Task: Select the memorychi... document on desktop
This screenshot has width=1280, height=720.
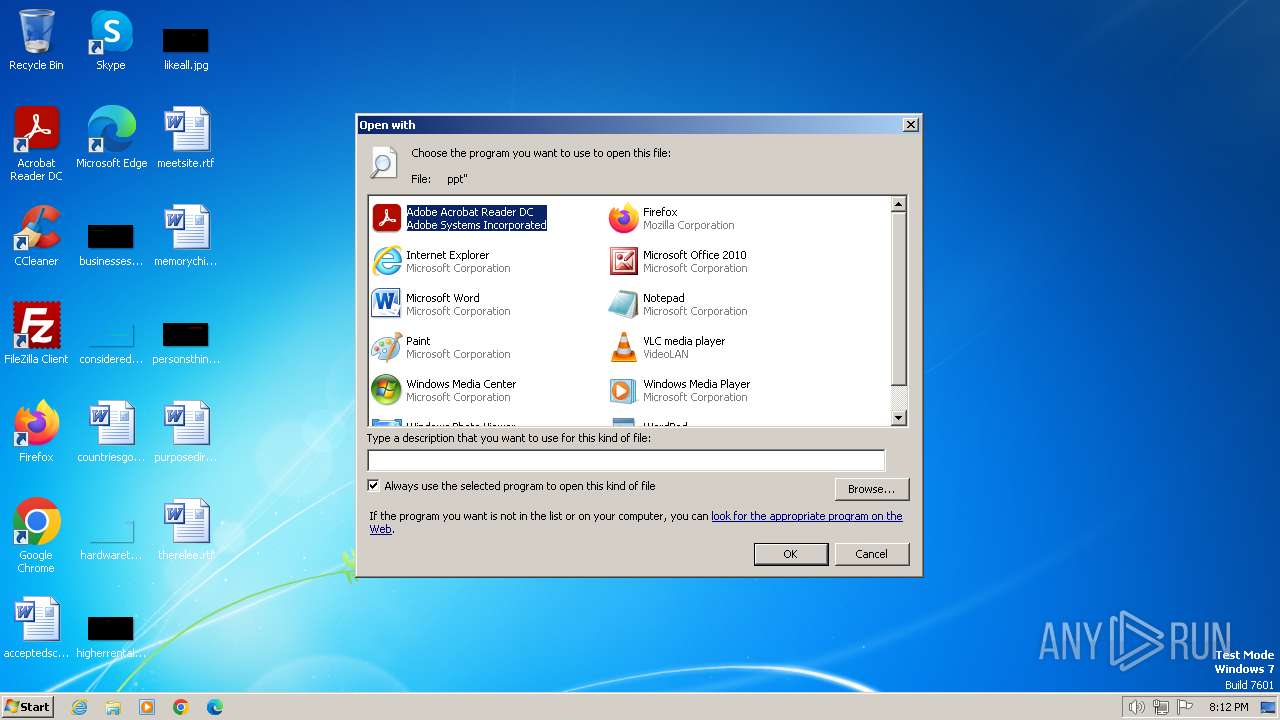Action: pyautogui.click(x=186, y=236)
